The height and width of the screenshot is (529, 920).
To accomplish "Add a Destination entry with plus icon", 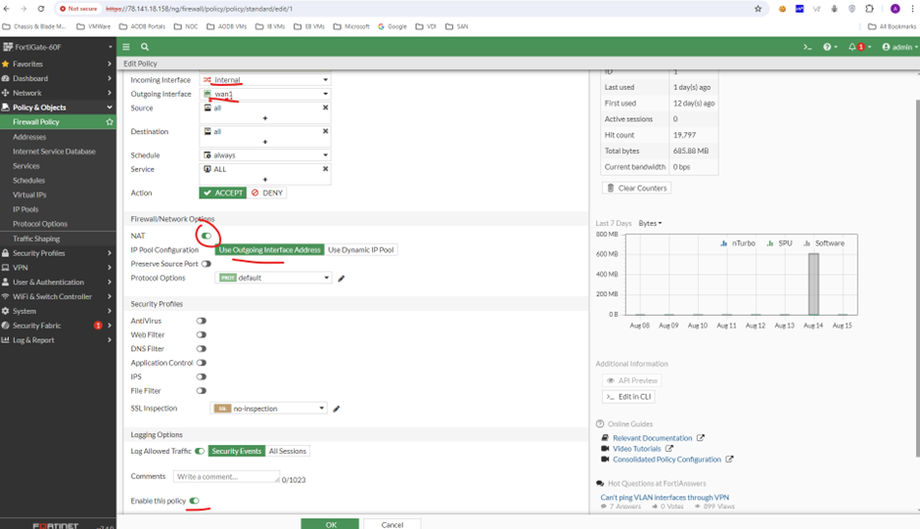I will (265, 142).
